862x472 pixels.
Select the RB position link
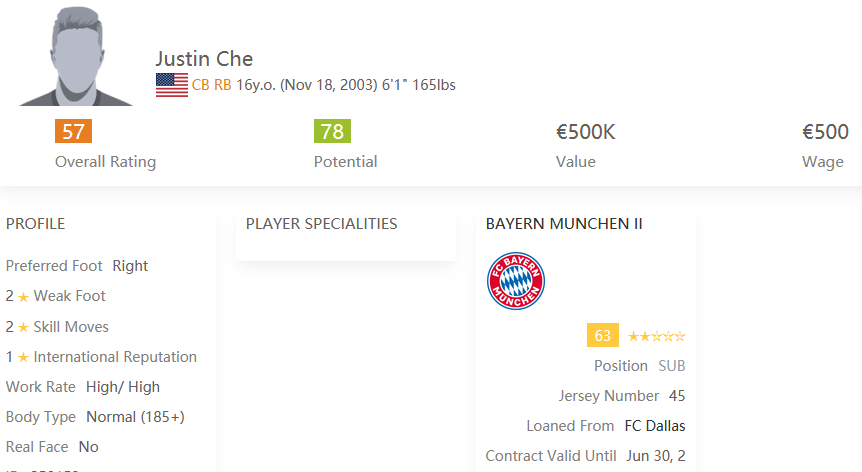(223, 85)
